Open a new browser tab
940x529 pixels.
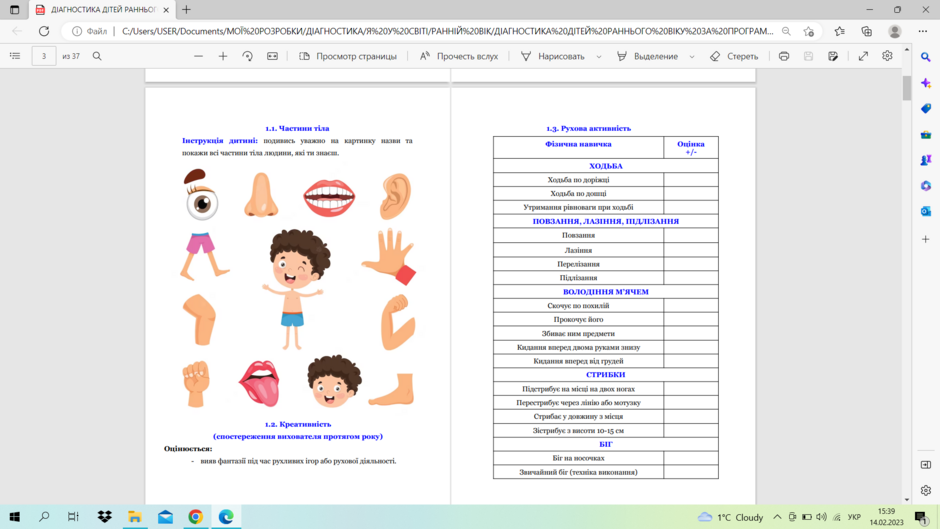point(186,10)
